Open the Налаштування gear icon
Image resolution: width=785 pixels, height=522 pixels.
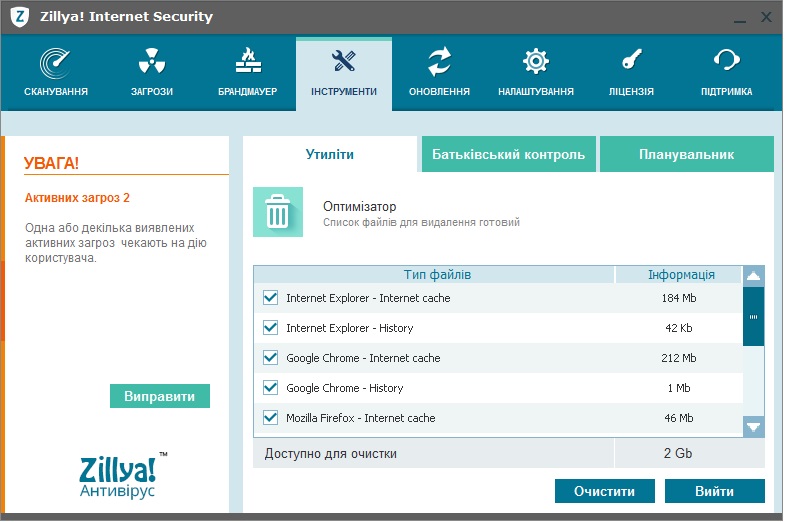pos(536,61)
